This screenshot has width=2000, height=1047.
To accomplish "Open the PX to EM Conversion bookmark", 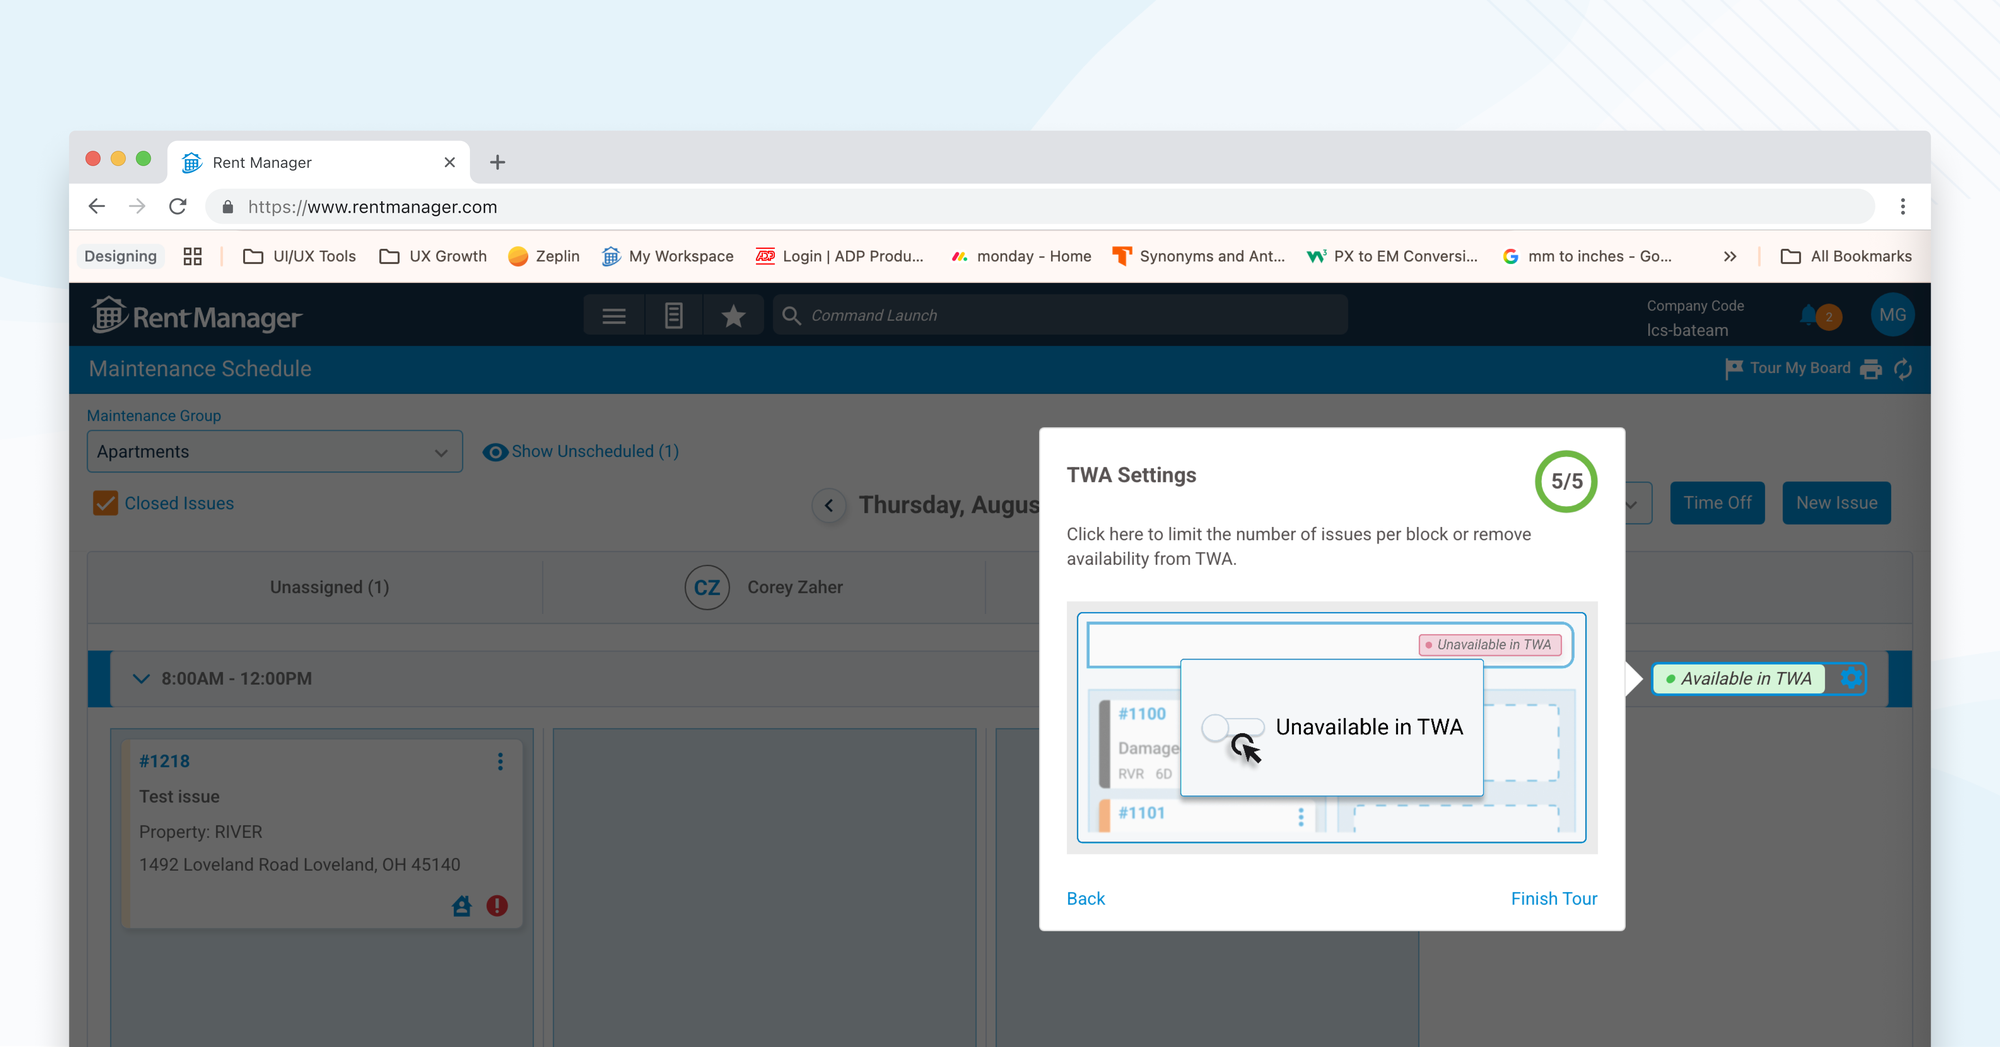I will [1392, 256].
